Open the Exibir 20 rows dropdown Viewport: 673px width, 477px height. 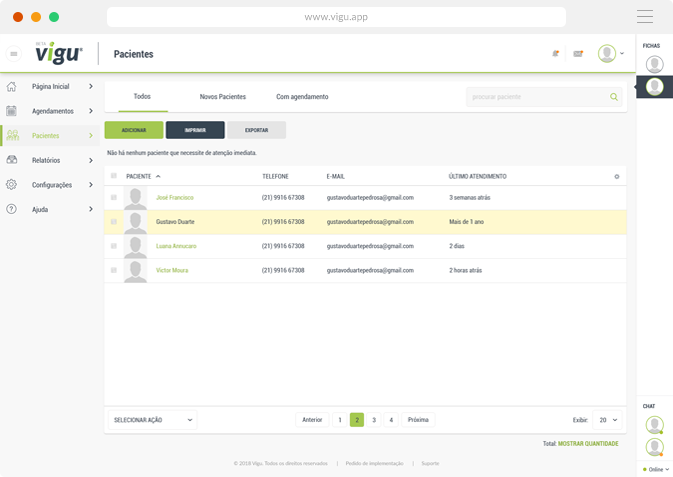[x=607, y=420]
